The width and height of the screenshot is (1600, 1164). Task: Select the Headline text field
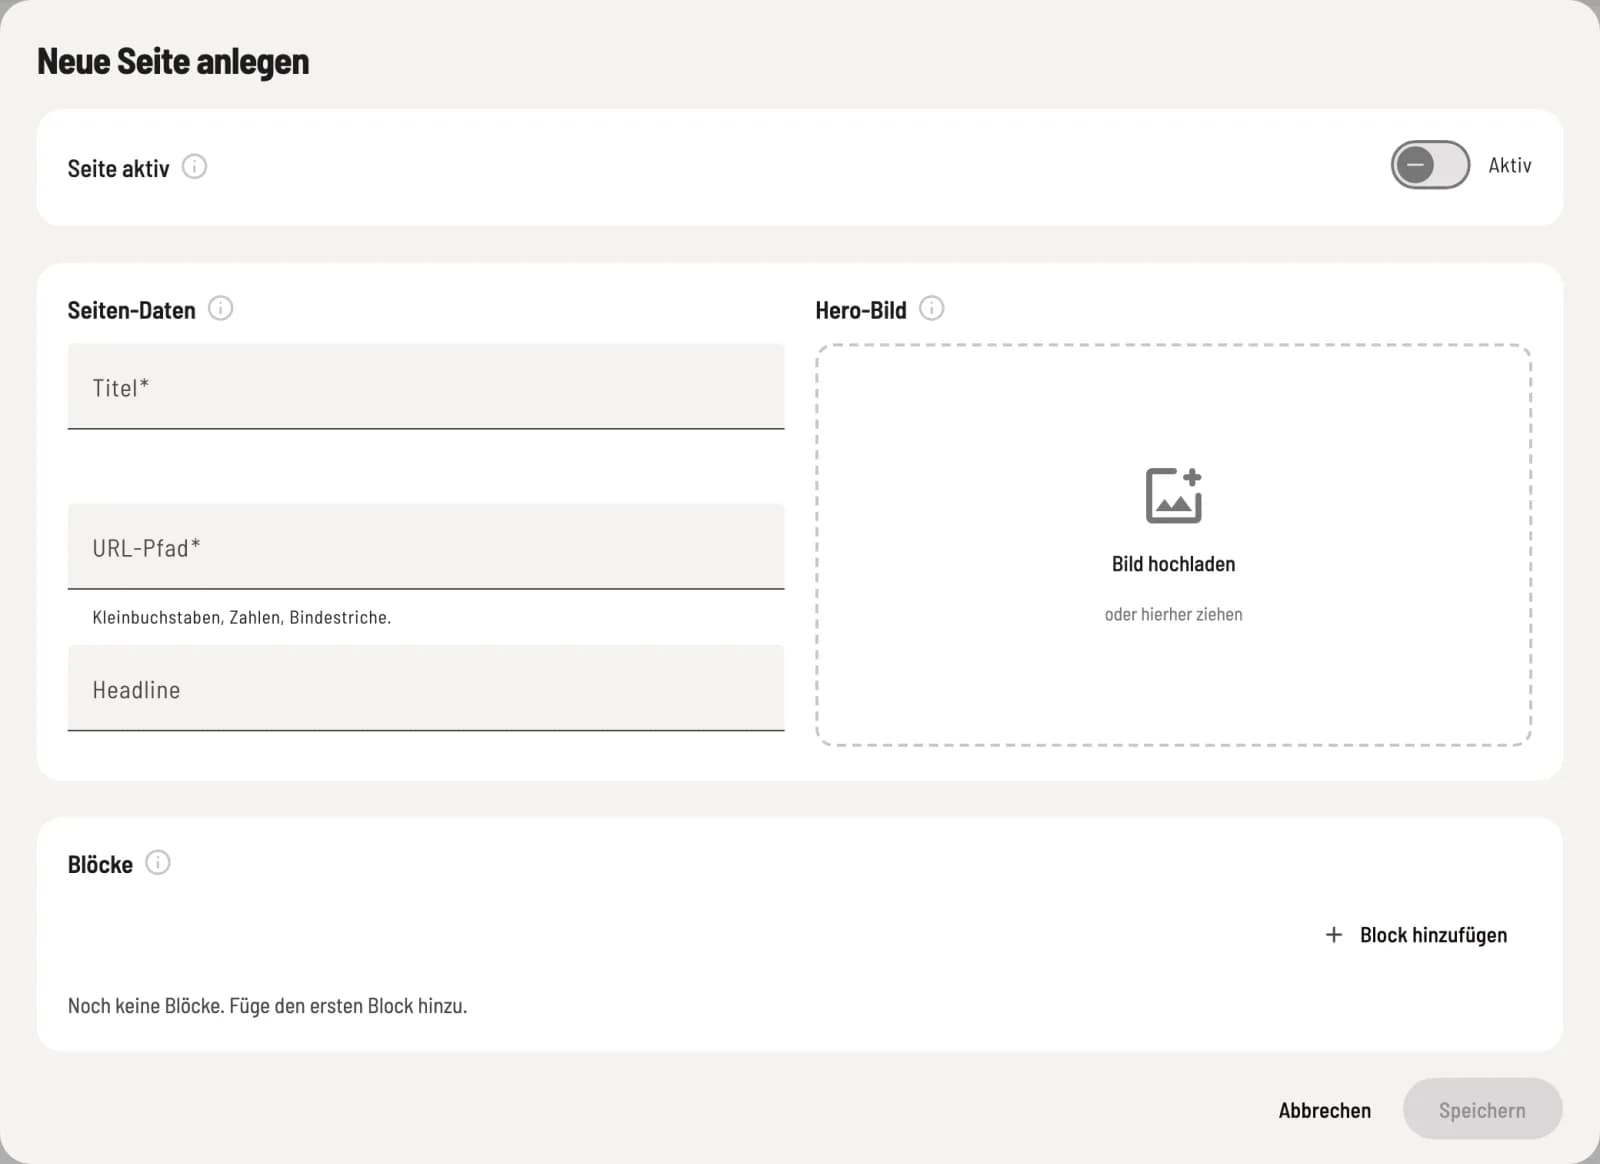coord(426,689)
